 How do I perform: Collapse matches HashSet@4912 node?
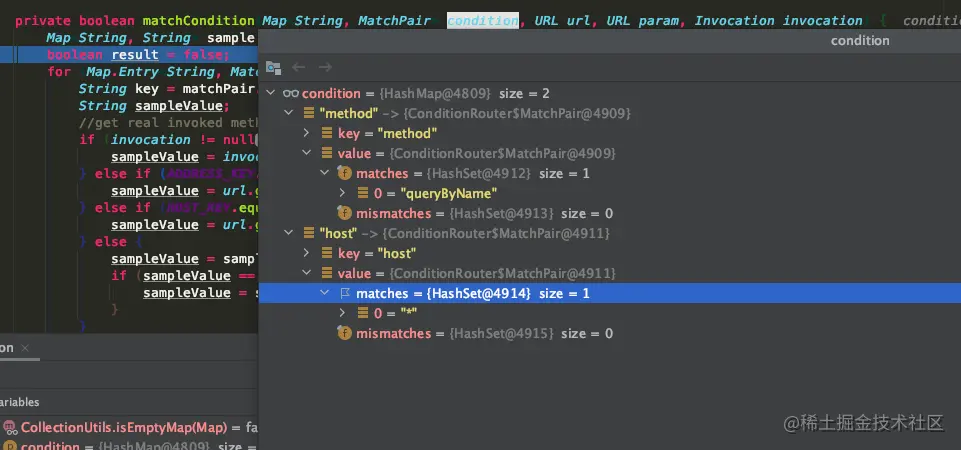coord(325,174)
